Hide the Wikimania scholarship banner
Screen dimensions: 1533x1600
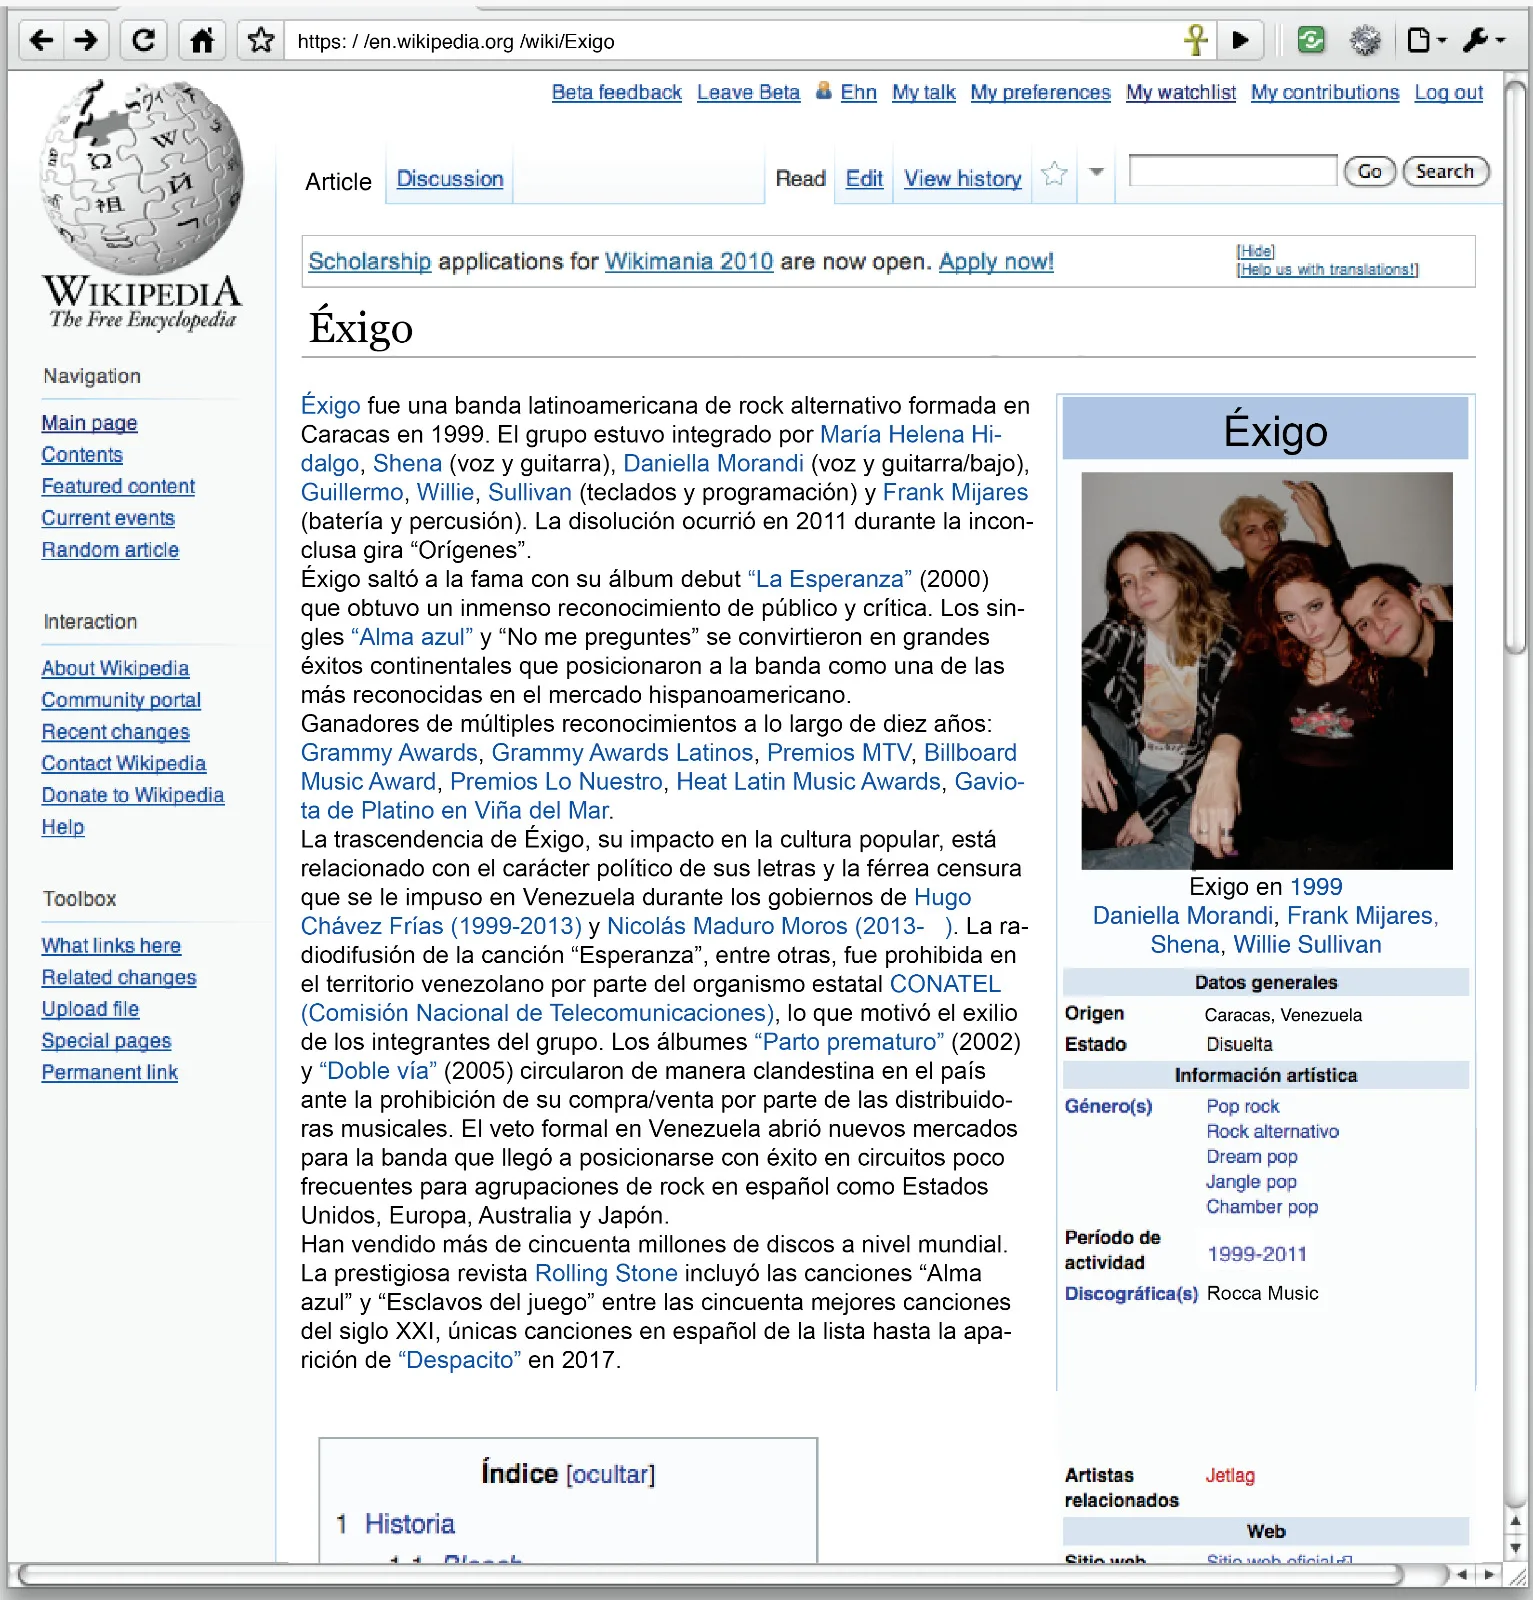pyautogui.click(x=1255, y=251)
